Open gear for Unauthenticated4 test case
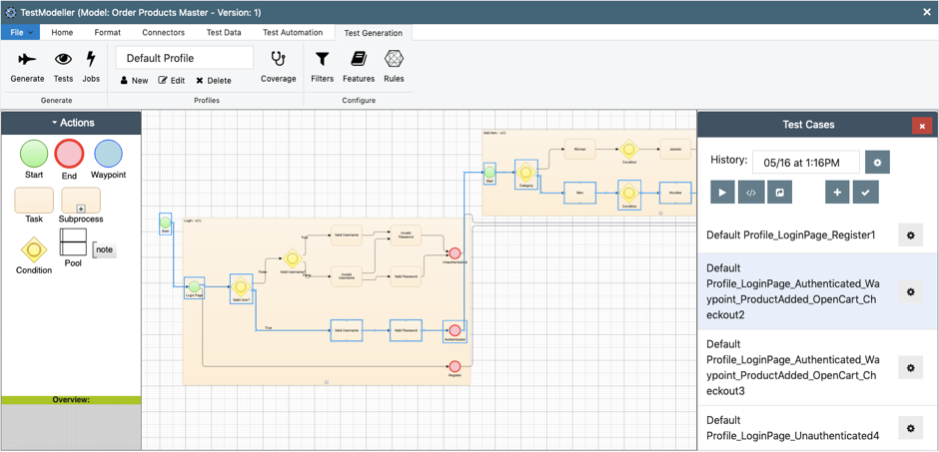This screenshot has width=939, height=452. tap(910, 428)
